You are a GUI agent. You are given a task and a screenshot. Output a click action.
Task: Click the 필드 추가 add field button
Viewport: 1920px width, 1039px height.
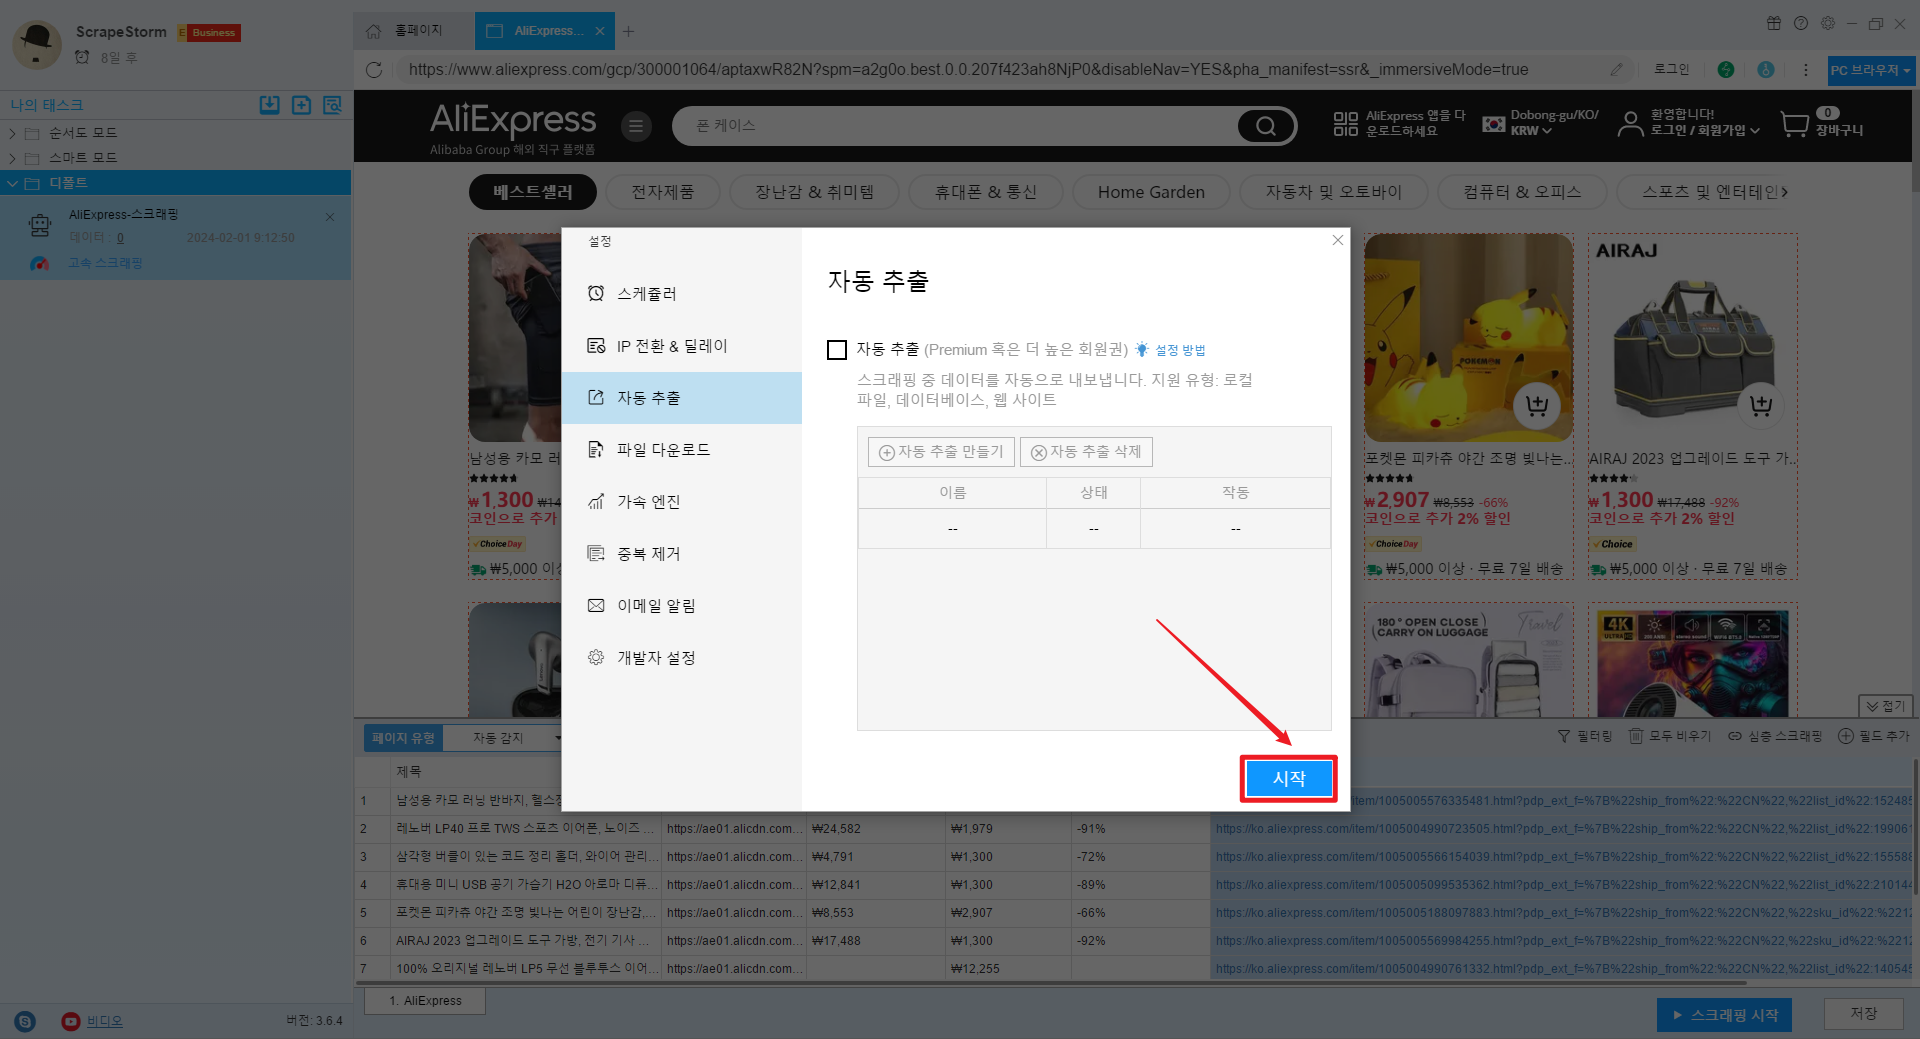[x=1874, y=736]
